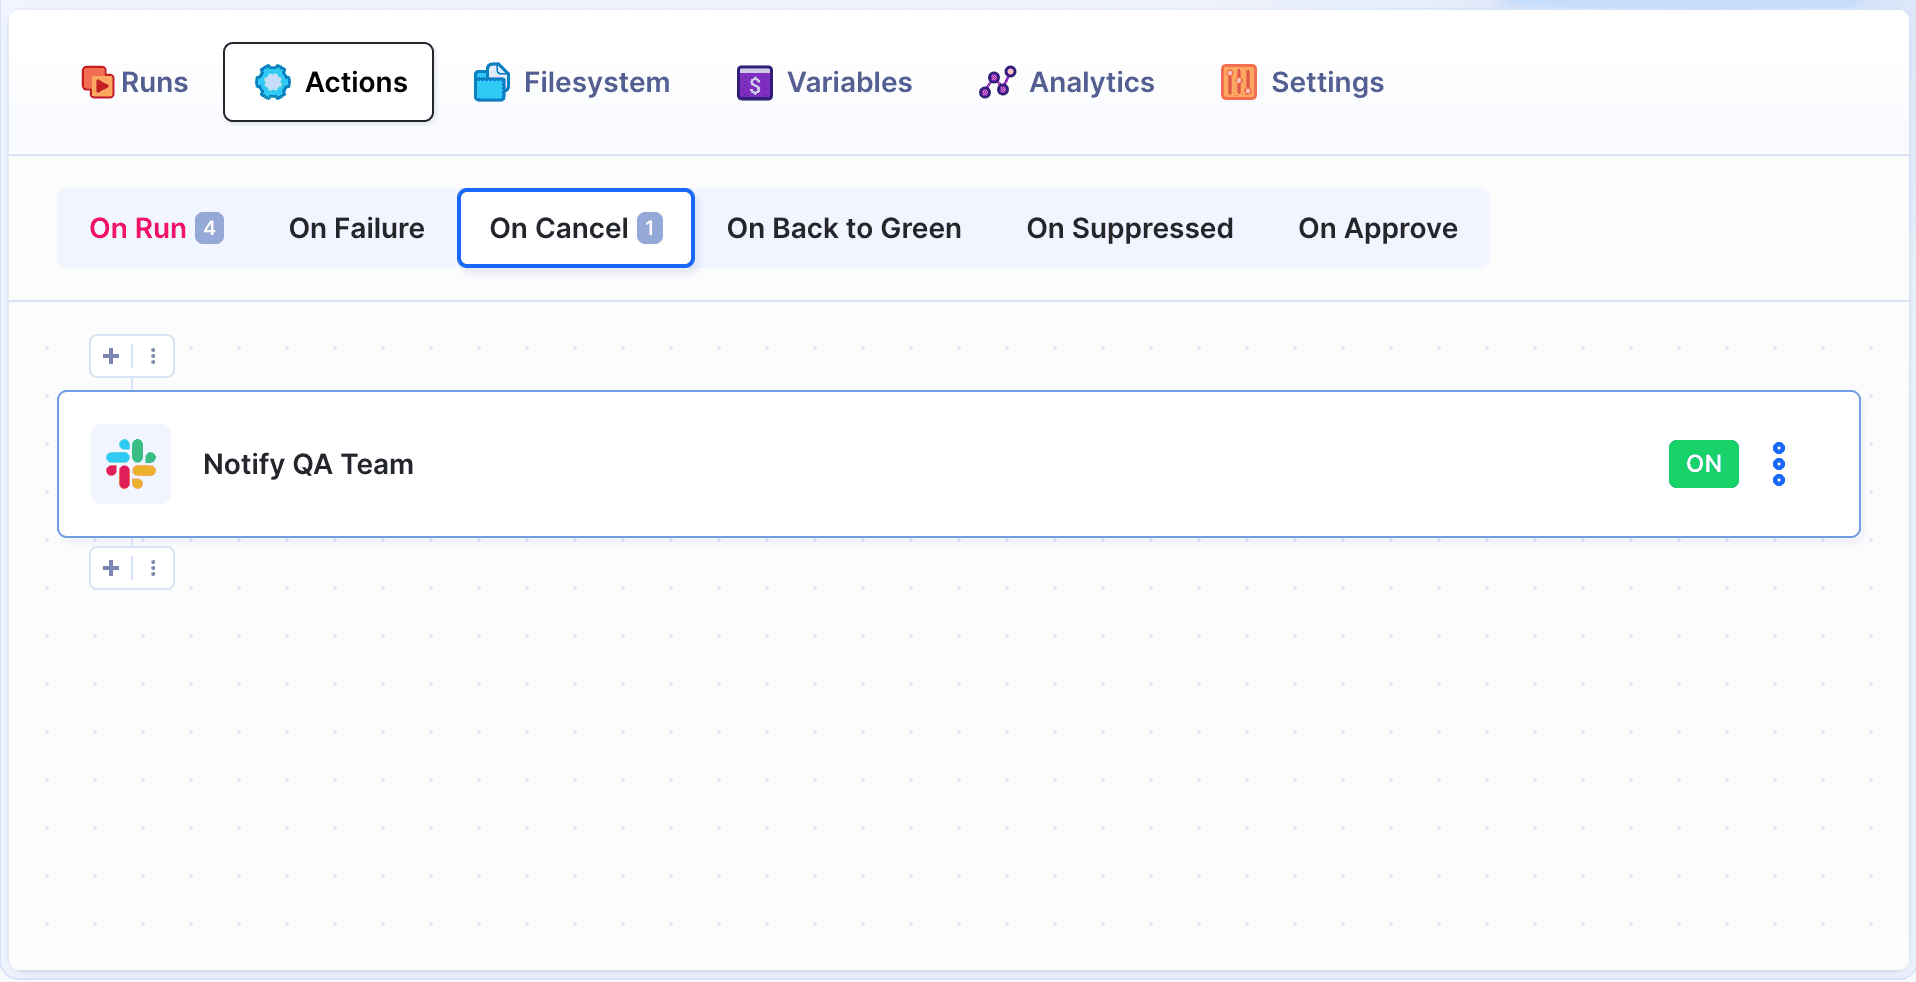1916x982 pixels.
Task: Switch to the On Failure tab
Action: pyautogui.click(x=357, y=228)
